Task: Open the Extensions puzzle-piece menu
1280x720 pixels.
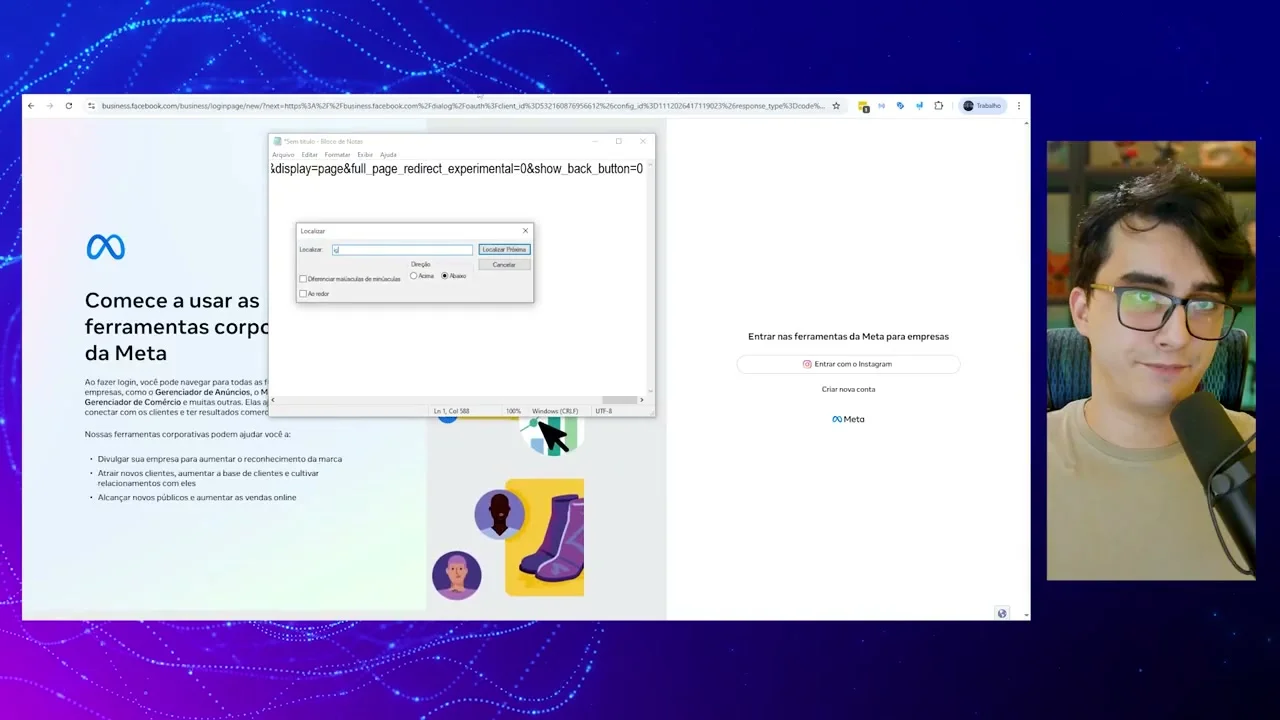Action: 938,106
